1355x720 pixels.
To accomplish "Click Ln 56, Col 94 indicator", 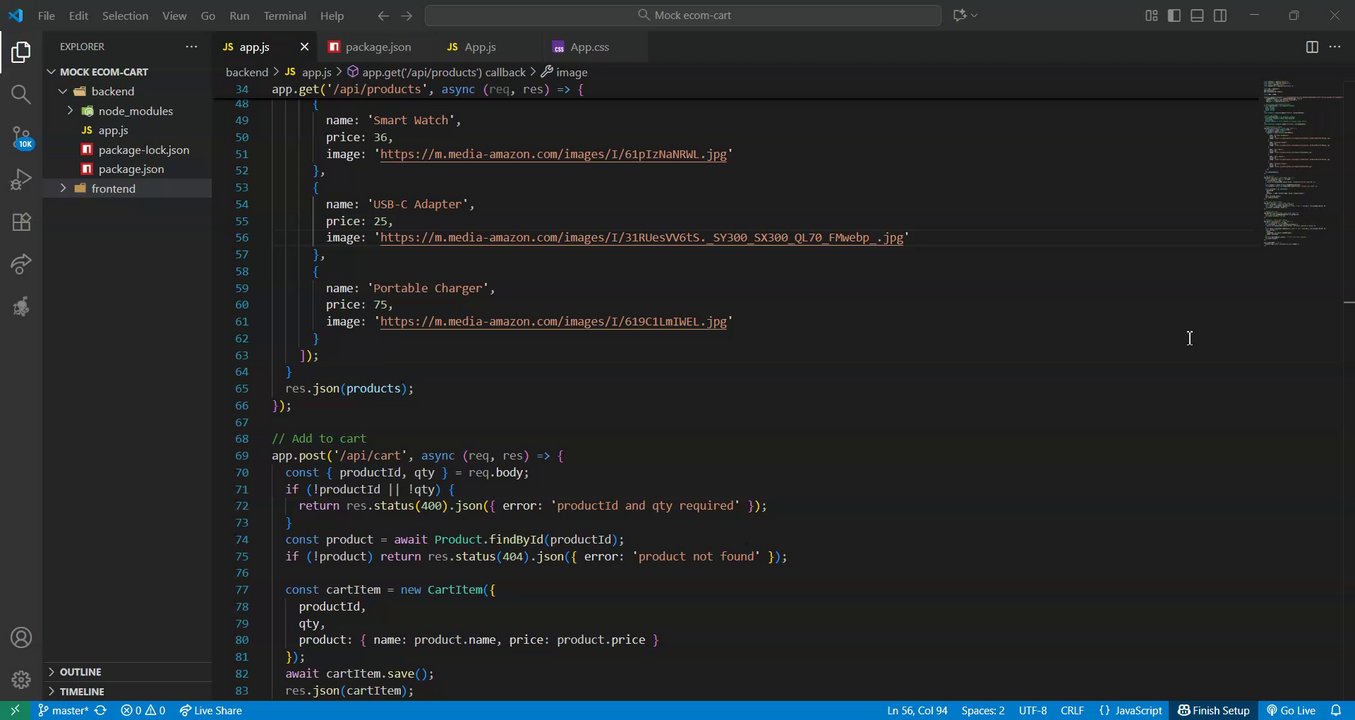I will point(917,711).
